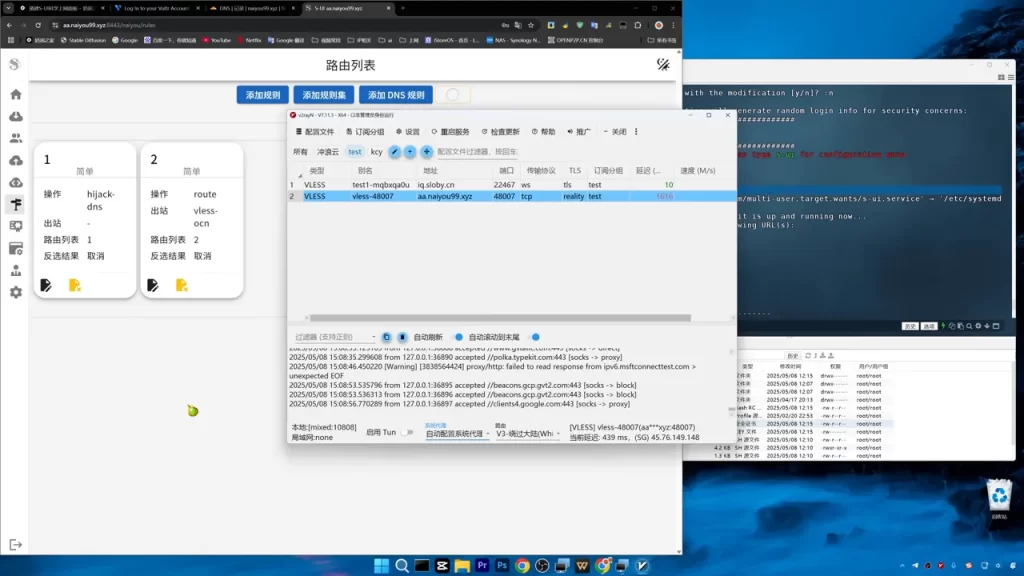Click 重启服务 restart service
Image resolution: width=1024 pixels, height=576 pixels.
pyautogui.click(x=451, y=132)
